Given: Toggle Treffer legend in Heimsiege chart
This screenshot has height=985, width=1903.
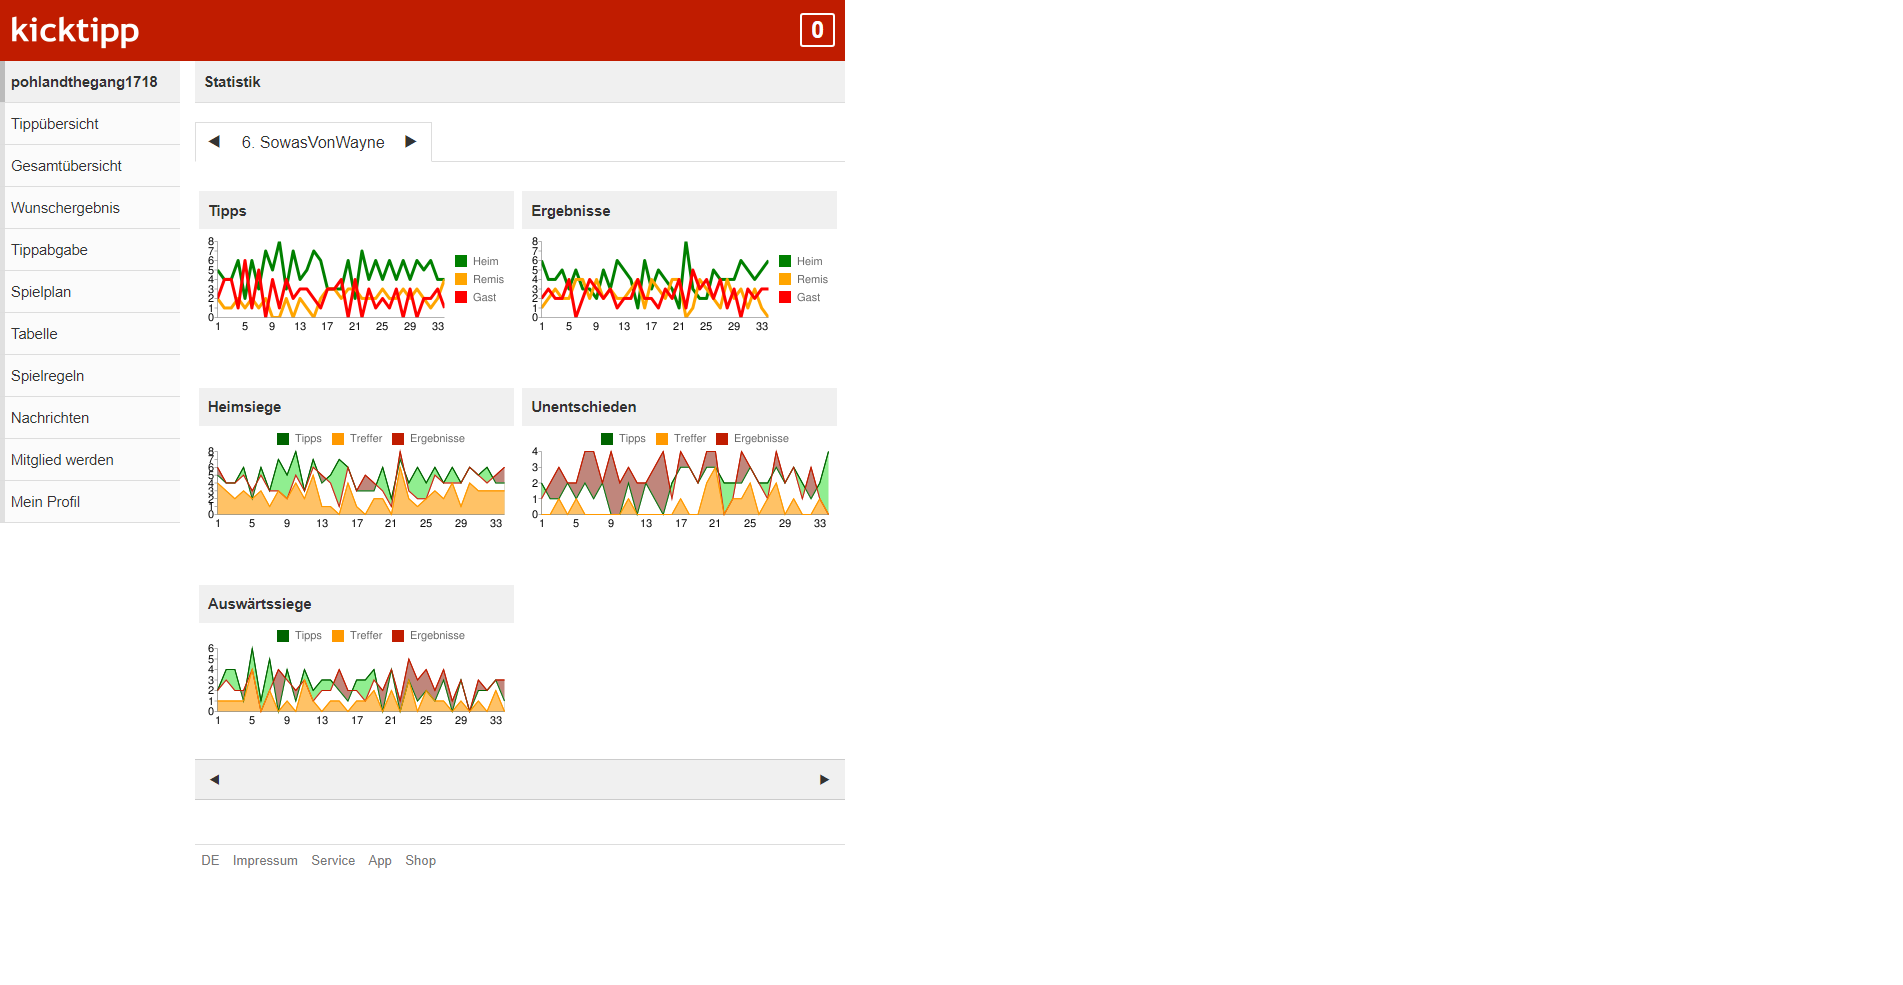Looking at the screenshot, I should [357, 439].
